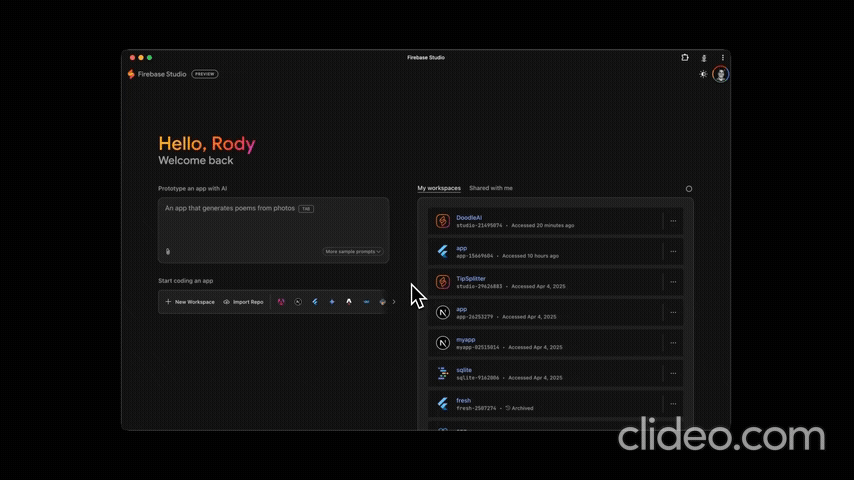Click the prompt field about poems from photos
Viewport: 854px width, 480px height.
273,230
